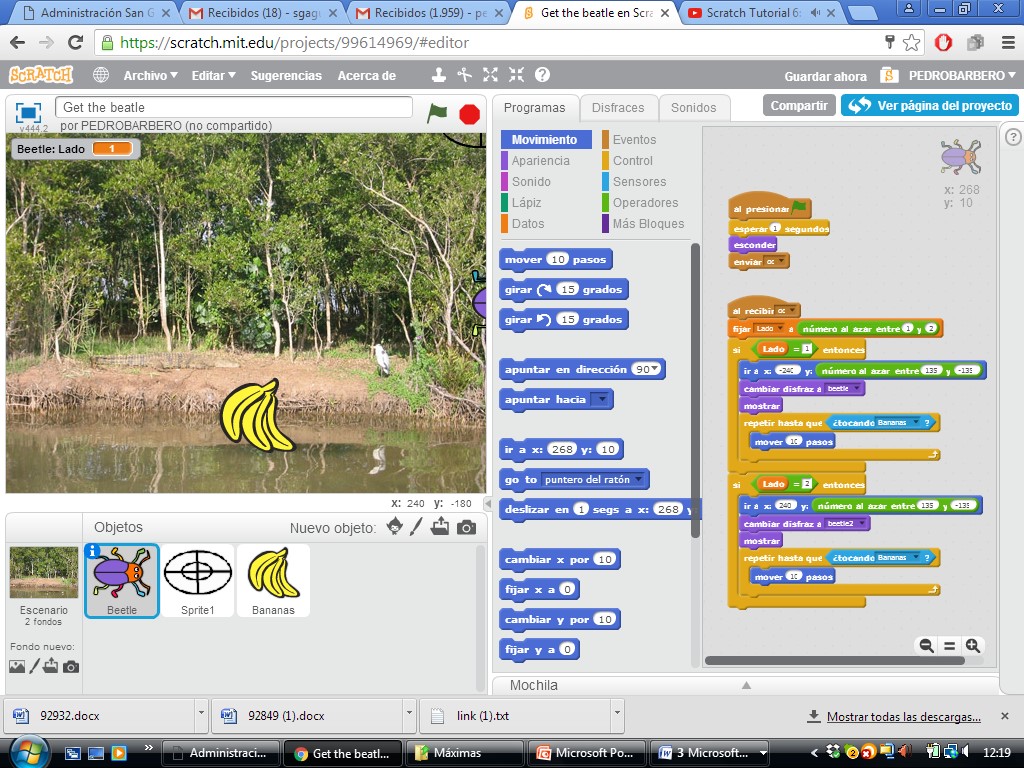Click the Guardar ahora link
Image resolution: width=1024 pixels, height=768 pixels.
(x=824, y=75)
